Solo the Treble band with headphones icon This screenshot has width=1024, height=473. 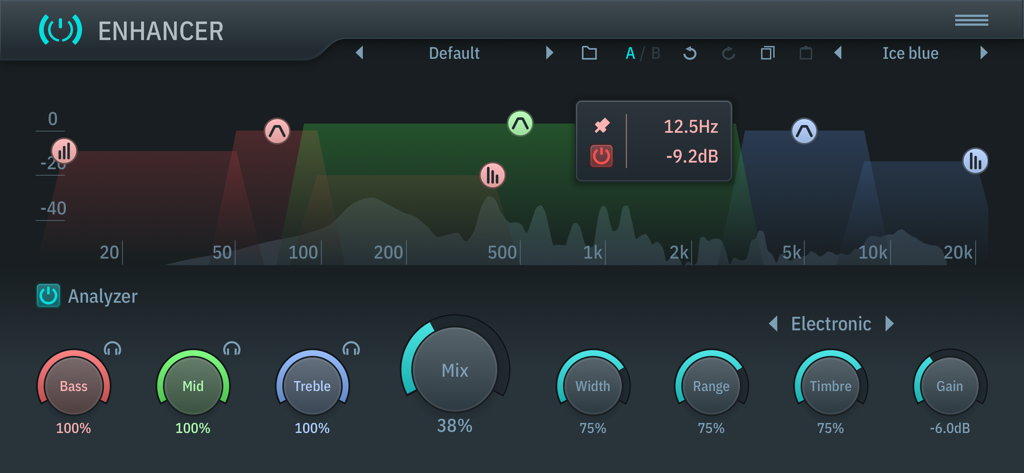pos(351,348)
